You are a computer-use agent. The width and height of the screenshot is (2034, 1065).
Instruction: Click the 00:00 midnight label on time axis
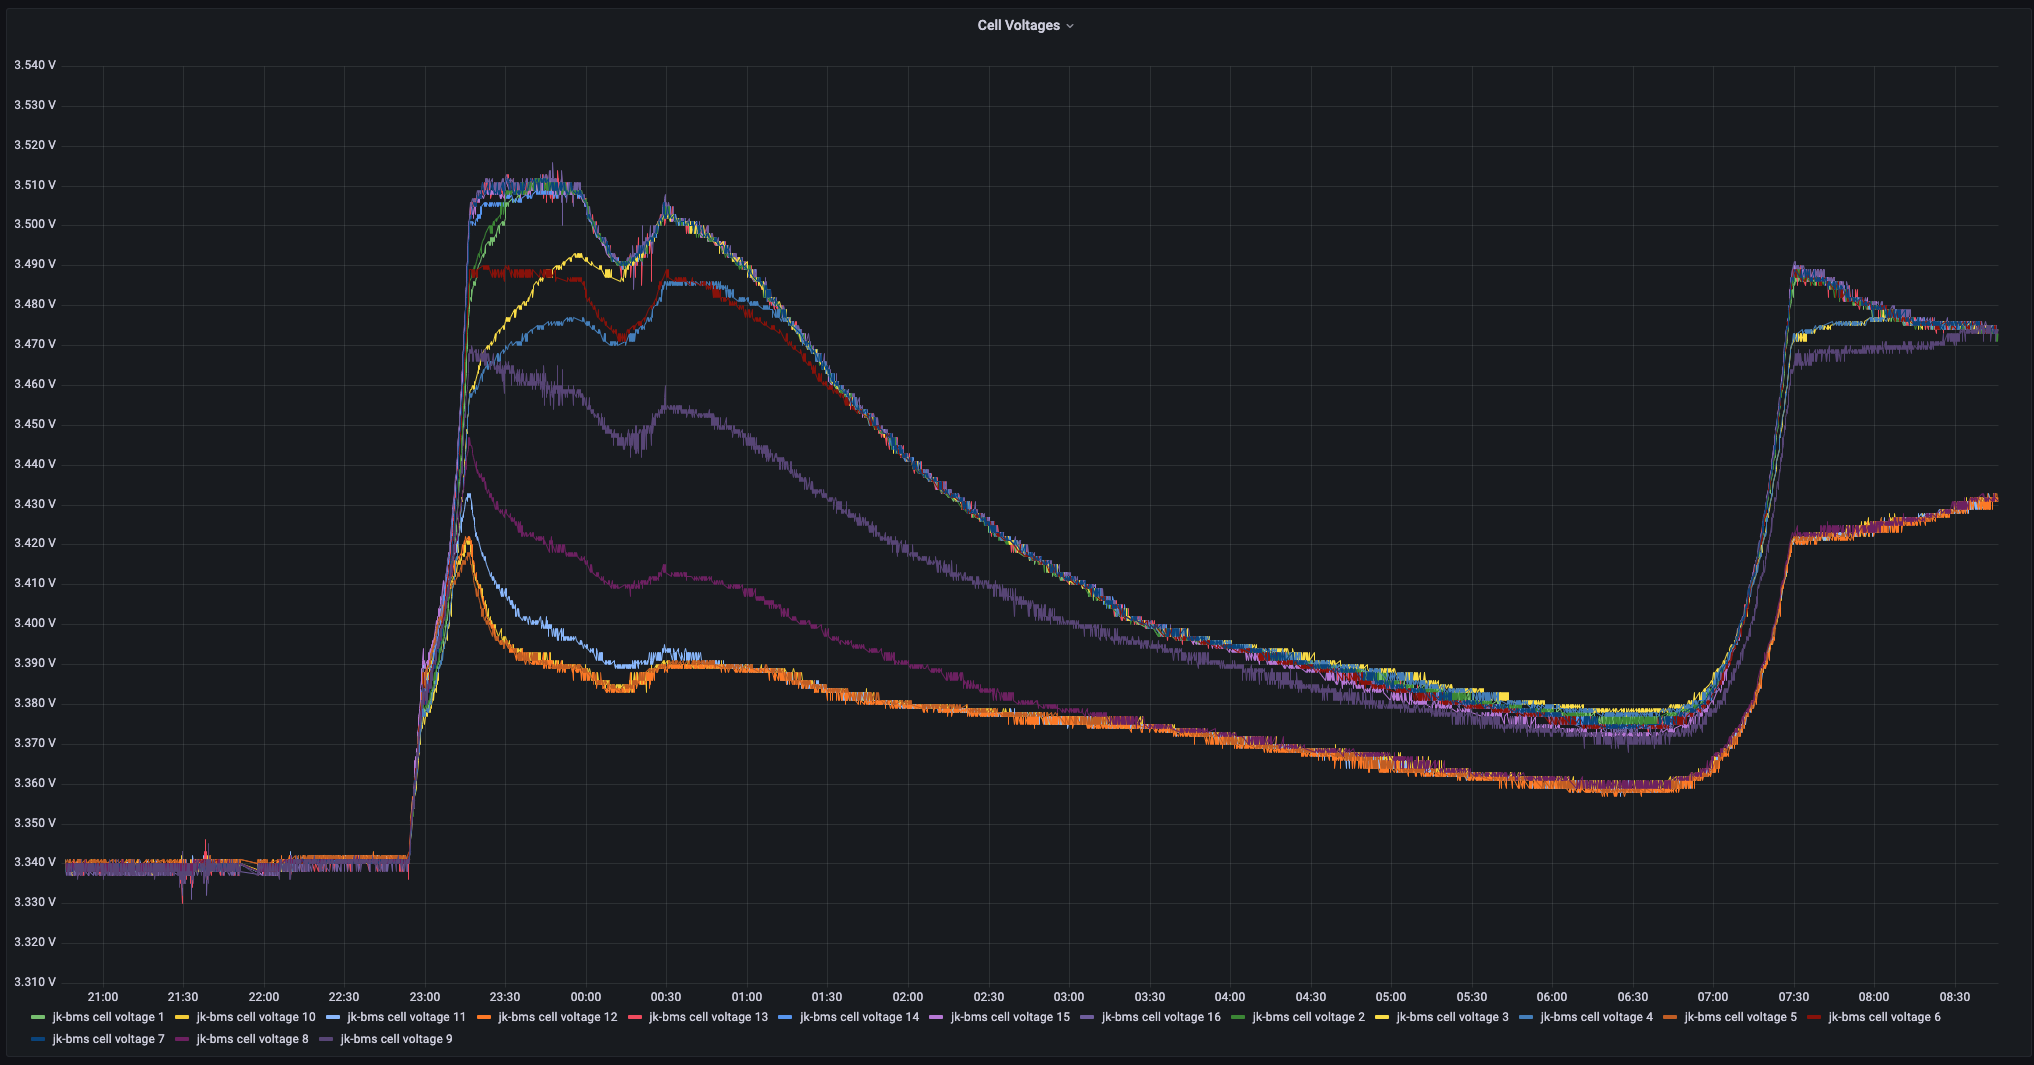tap(585, 997)
